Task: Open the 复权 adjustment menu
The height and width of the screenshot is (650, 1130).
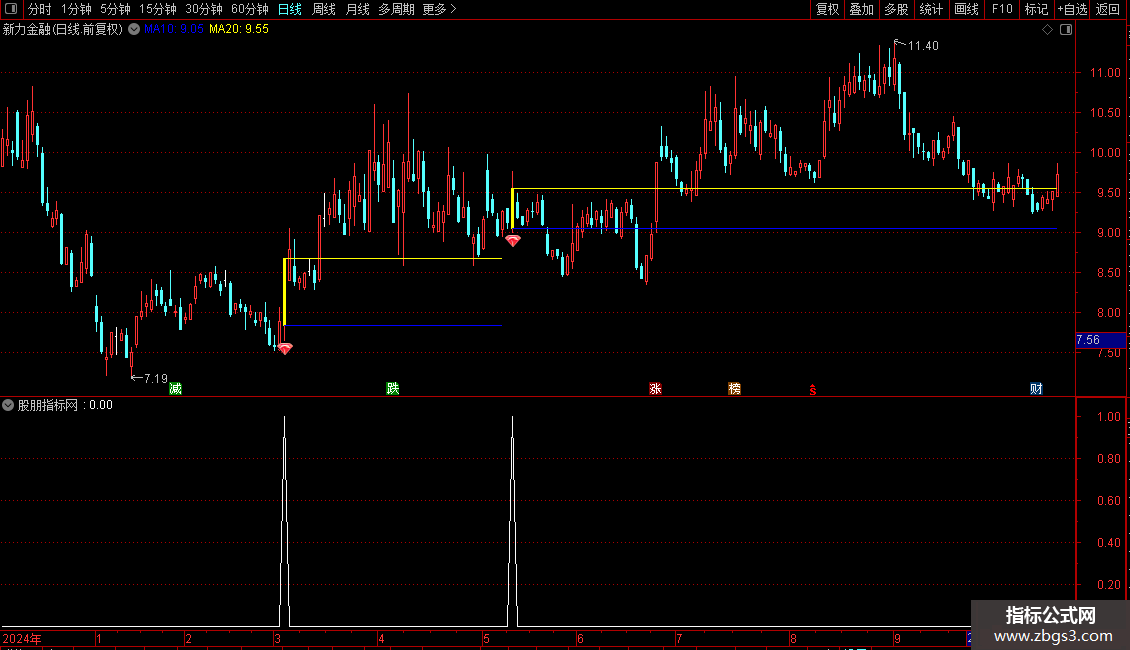Action: (x=827, y=9)
